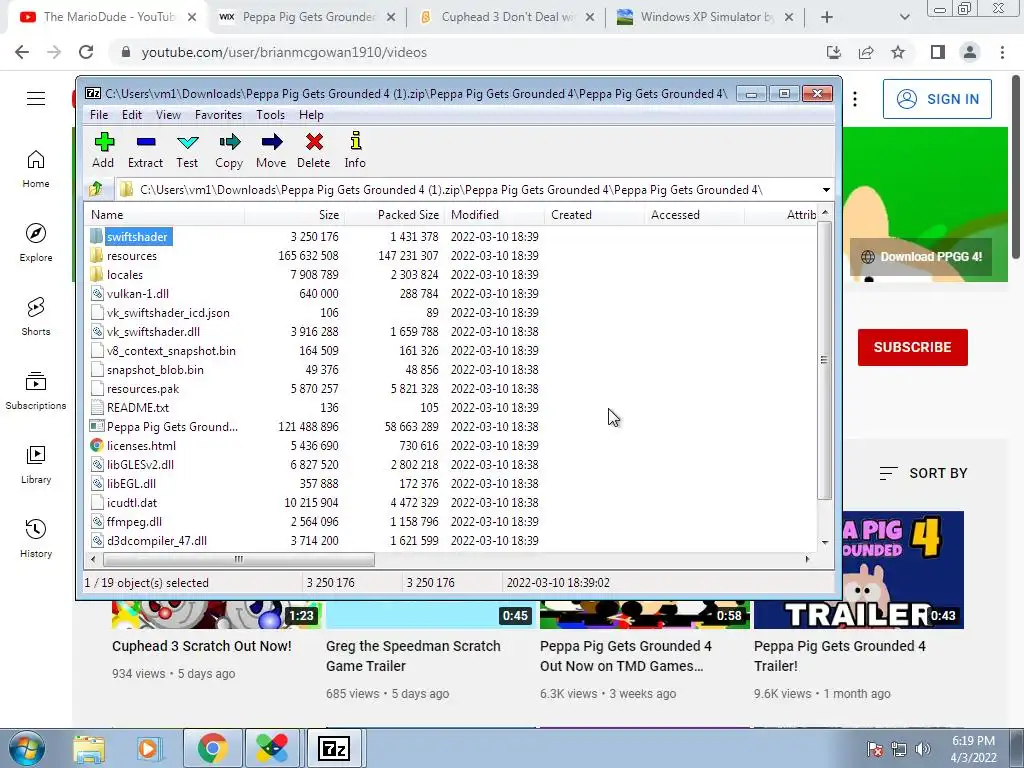Sort the file list by Name column
The image size is (1024, 768).
click(x=165, y=214)
